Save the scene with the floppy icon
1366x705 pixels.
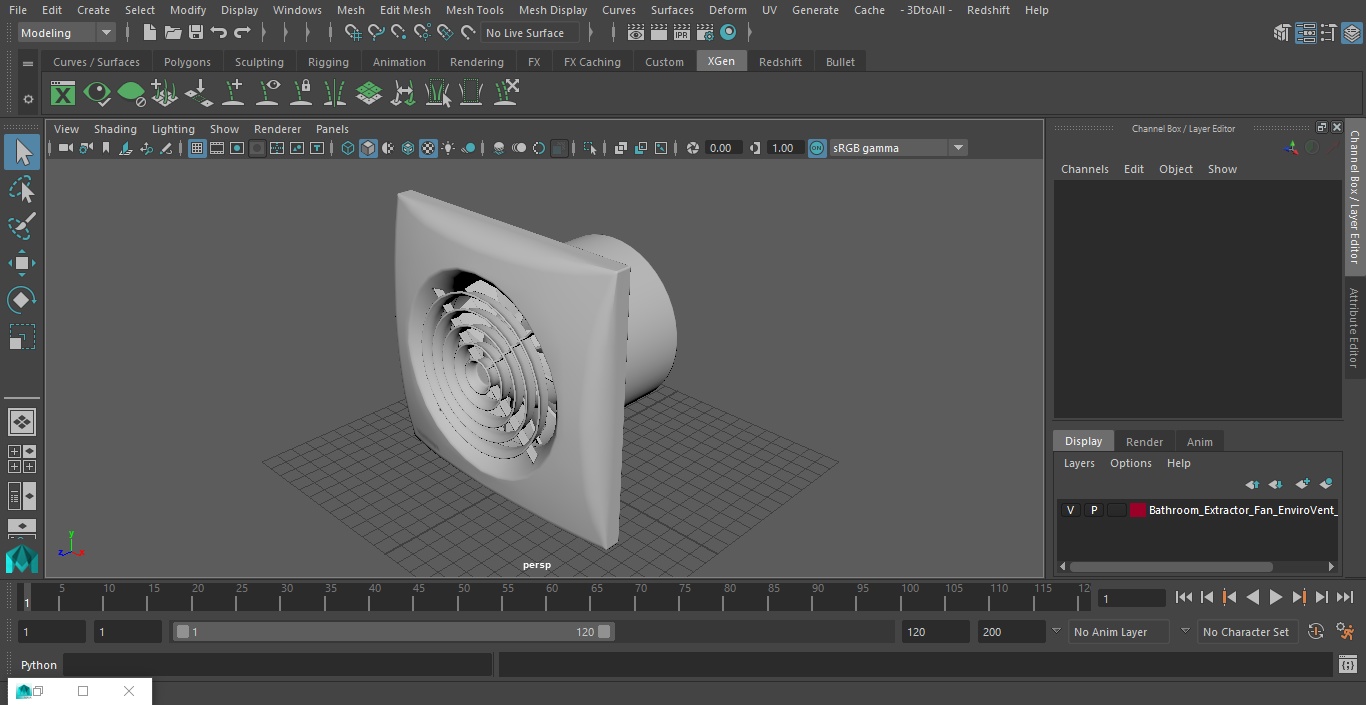(196, 33)
